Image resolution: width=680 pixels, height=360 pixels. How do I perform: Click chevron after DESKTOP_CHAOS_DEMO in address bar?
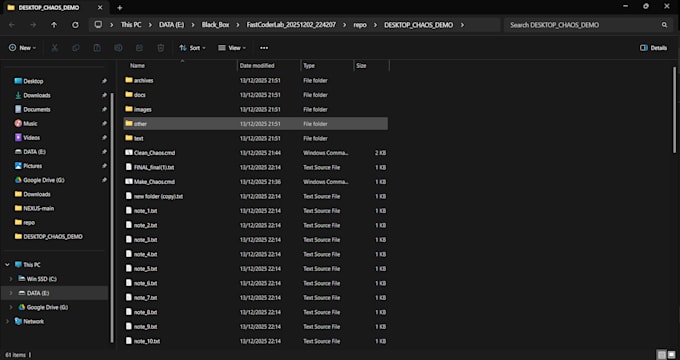[x=462, y=25]
